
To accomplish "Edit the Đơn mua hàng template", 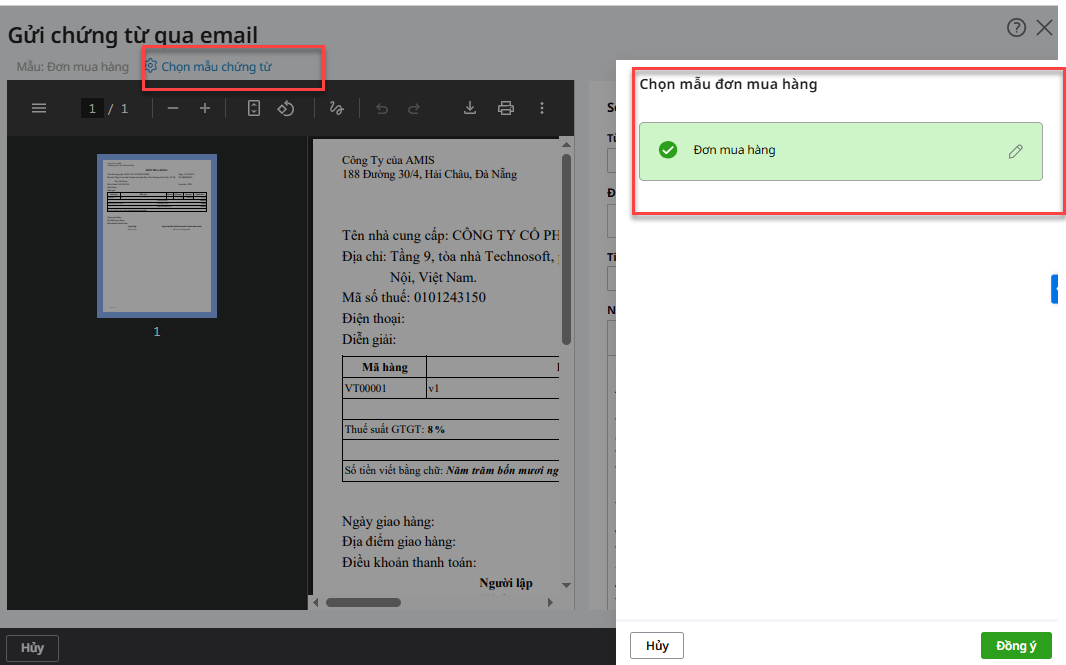I will 1015,151.
